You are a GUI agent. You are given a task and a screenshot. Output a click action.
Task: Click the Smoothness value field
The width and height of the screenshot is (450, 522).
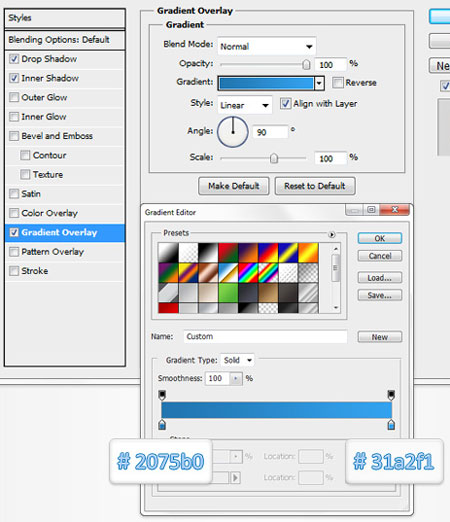[x=217, y=378]
